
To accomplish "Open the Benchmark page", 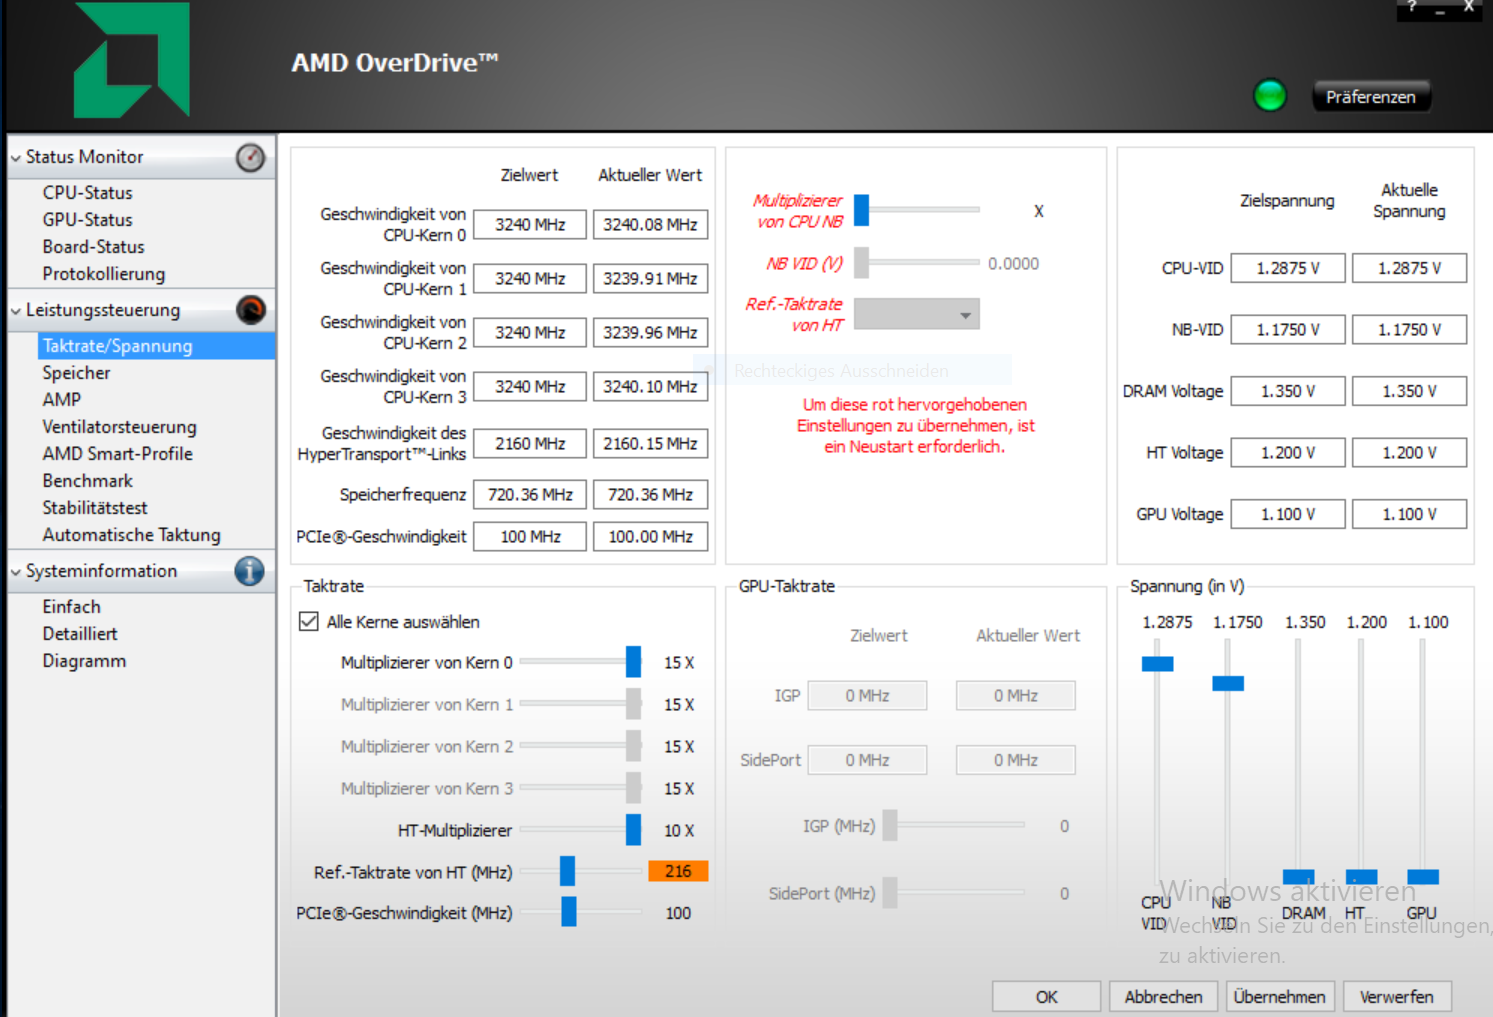I will tap(87, 481).
